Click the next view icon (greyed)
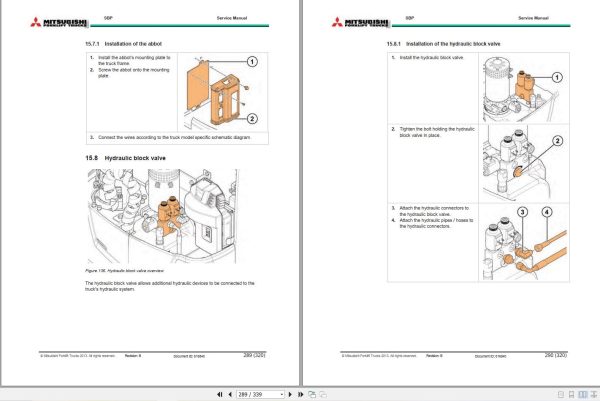This screenshot has height=401, width=600. [323, 394]
